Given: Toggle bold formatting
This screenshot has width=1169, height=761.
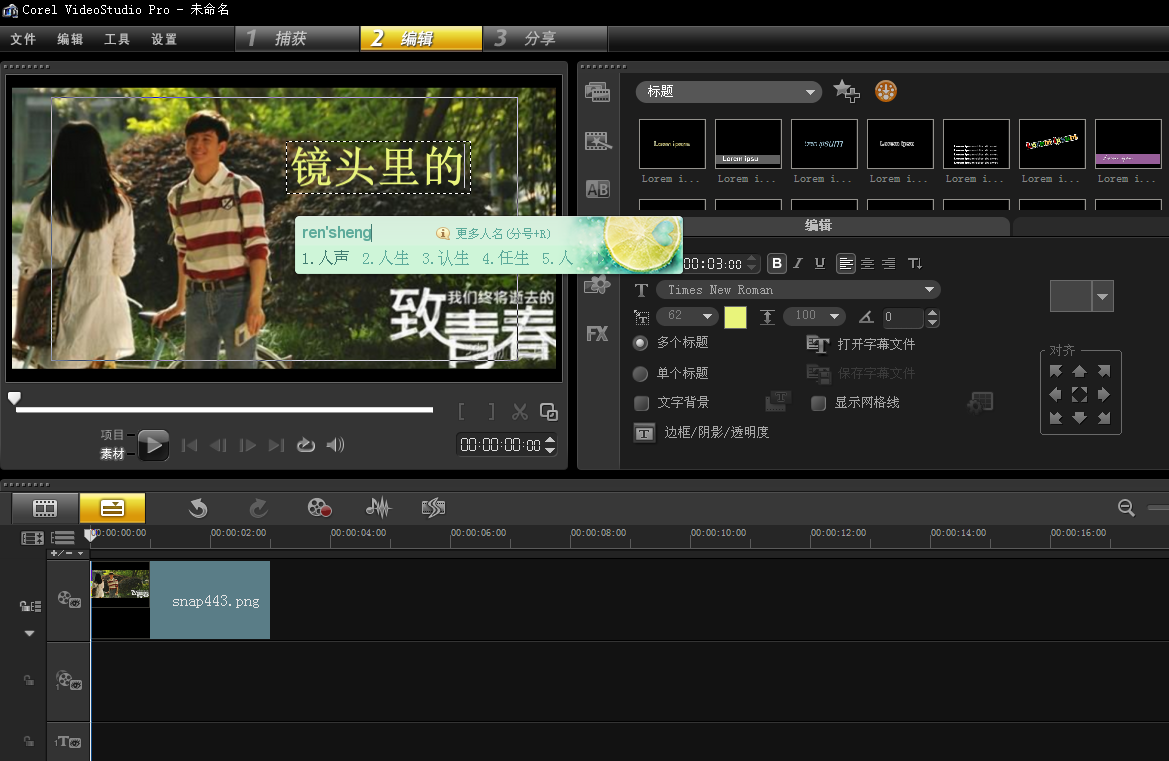Looking at the screenshot, I should (x=777, y=263).
